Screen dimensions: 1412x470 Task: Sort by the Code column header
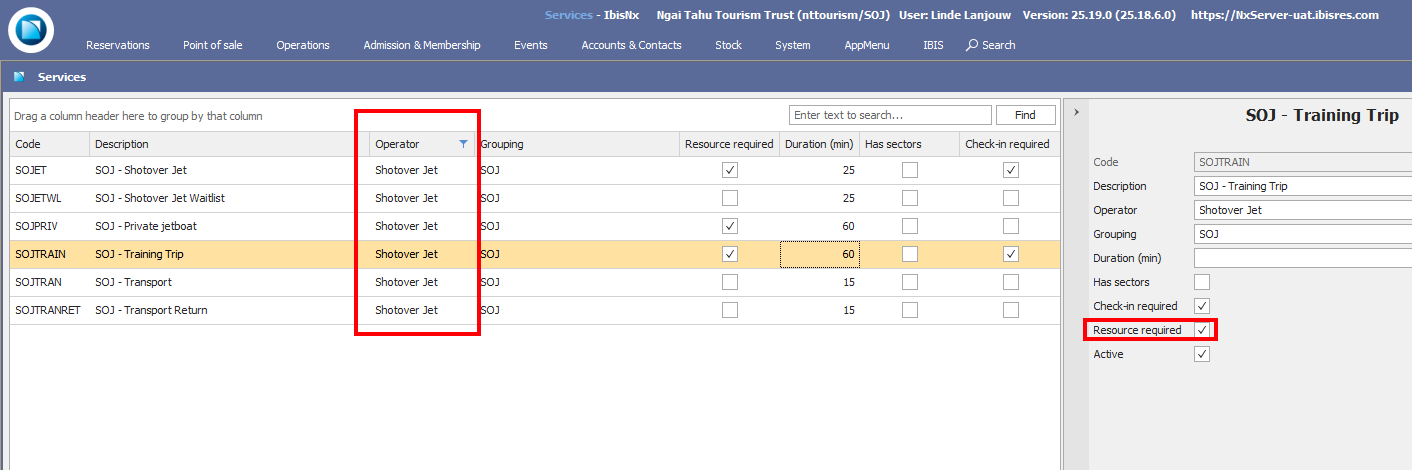coord(50,144)
